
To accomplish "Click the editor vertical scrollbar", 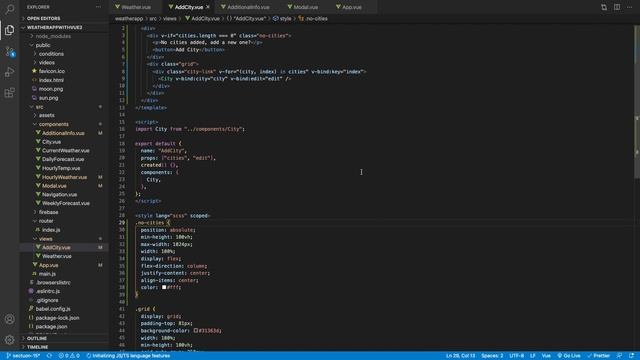I will point(637,102).
